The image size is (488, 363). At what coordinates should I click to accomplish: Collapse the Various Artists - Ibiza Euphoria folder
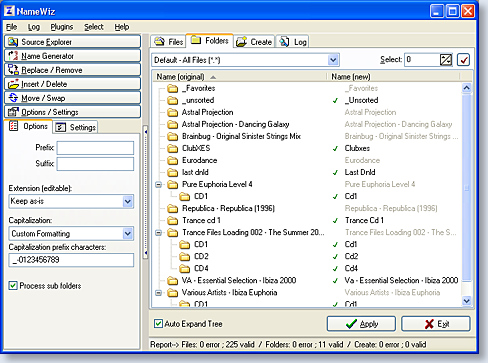point(159,293)
